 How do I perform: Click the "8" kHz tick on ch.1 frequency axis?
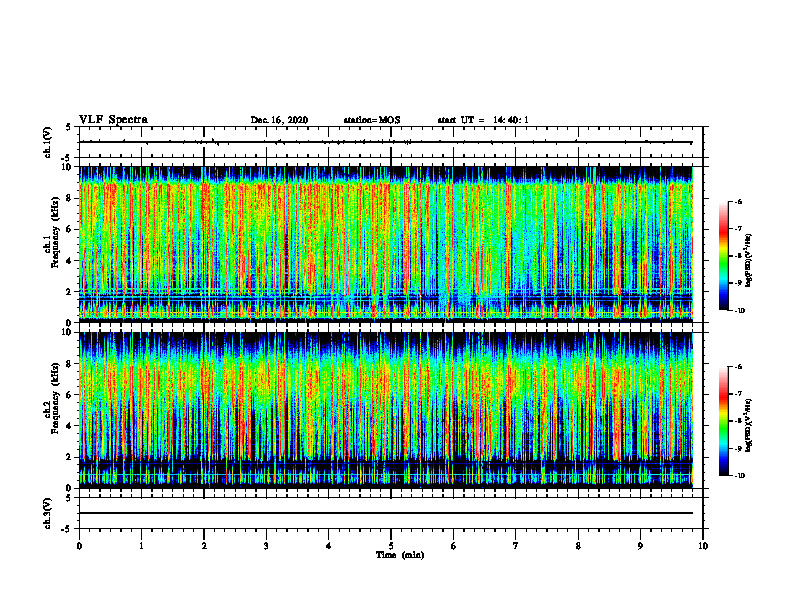click(x=69, y=198)
